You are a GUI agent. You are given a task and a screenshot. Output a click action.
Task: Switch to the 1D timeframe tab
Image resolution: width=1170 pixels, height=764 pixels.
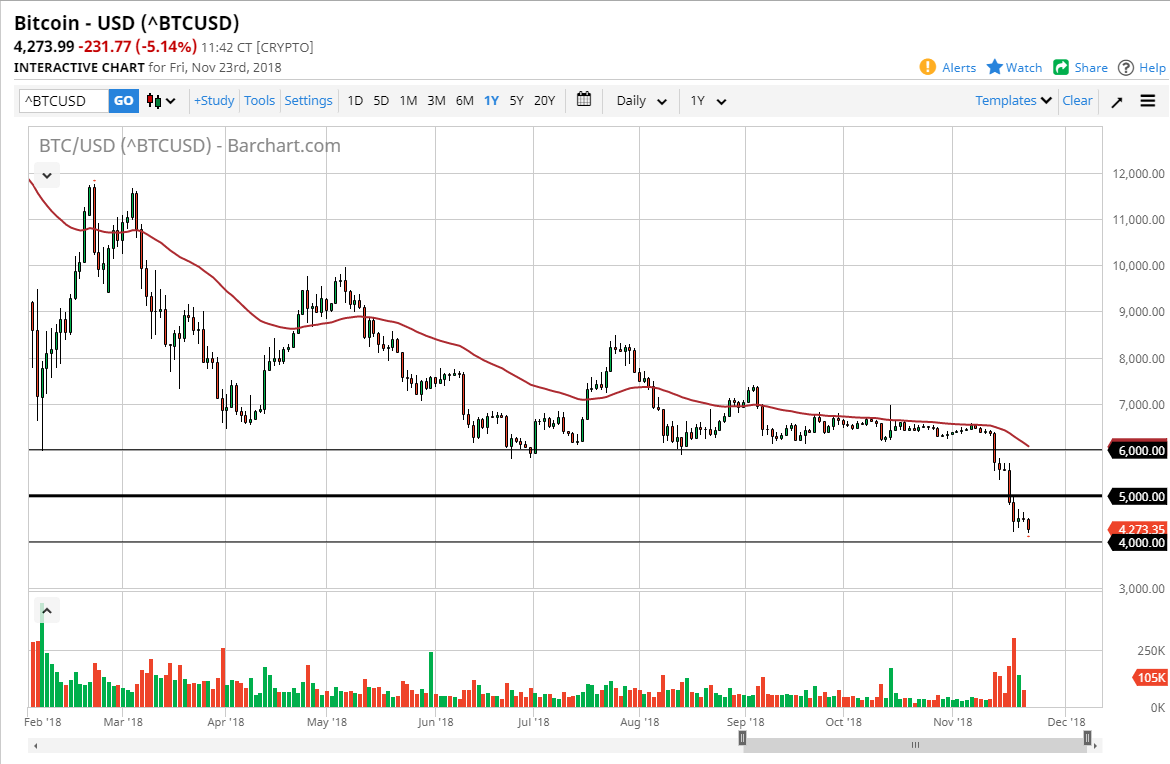pos(355,100)
